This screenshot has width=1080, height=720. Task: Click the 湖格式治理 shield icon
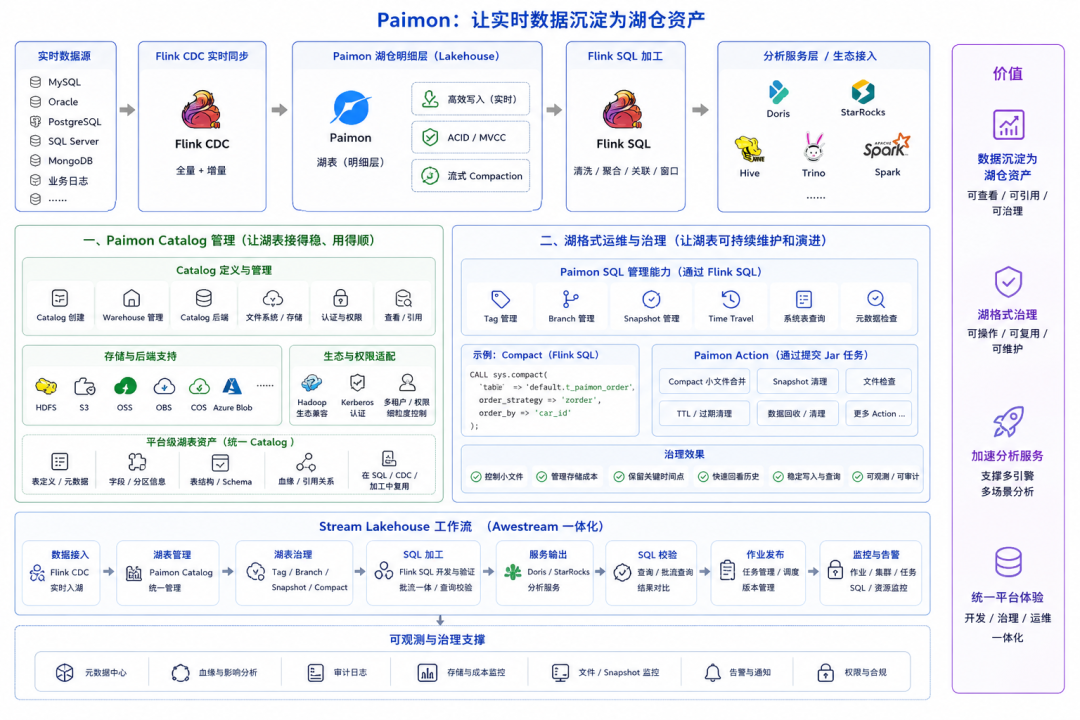(x=1008, y=282)
